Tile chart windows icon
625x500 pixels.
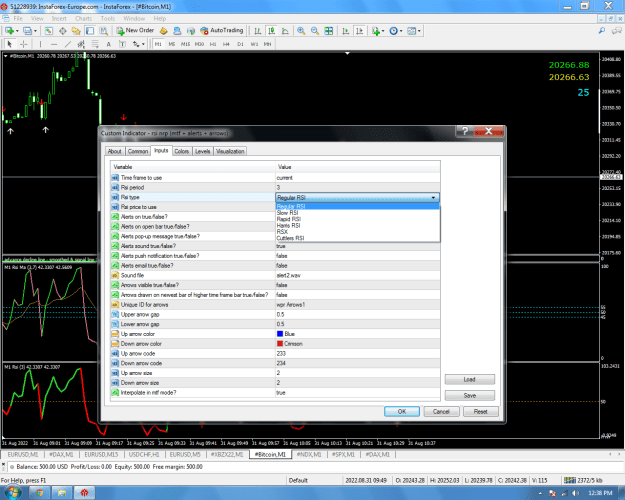329,31
